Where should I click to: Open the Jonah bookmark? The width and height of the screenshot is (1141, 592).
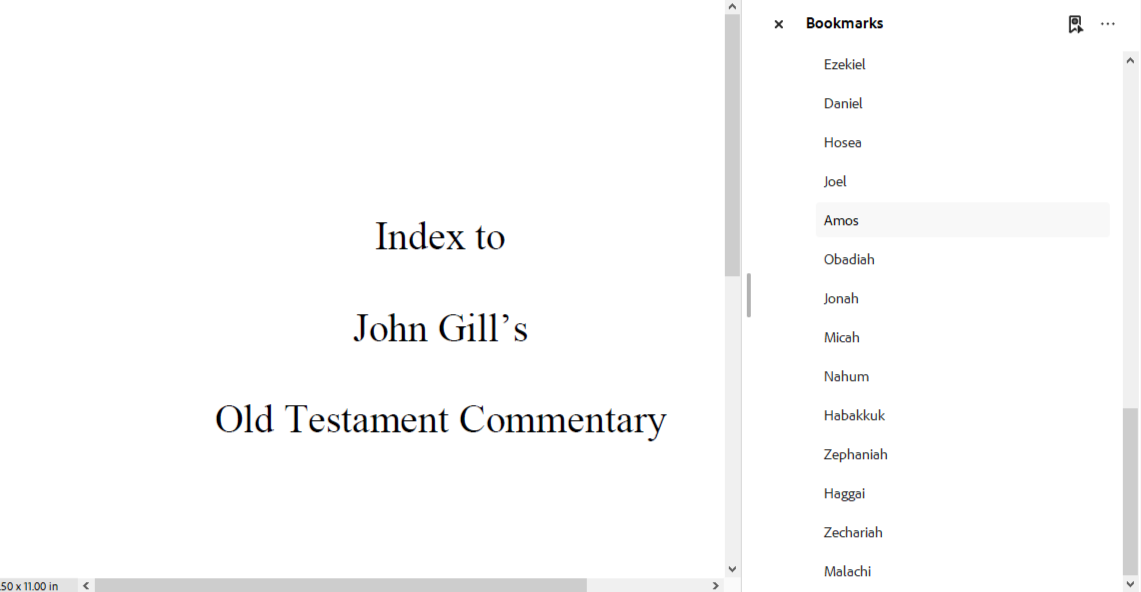coord(841,298)
